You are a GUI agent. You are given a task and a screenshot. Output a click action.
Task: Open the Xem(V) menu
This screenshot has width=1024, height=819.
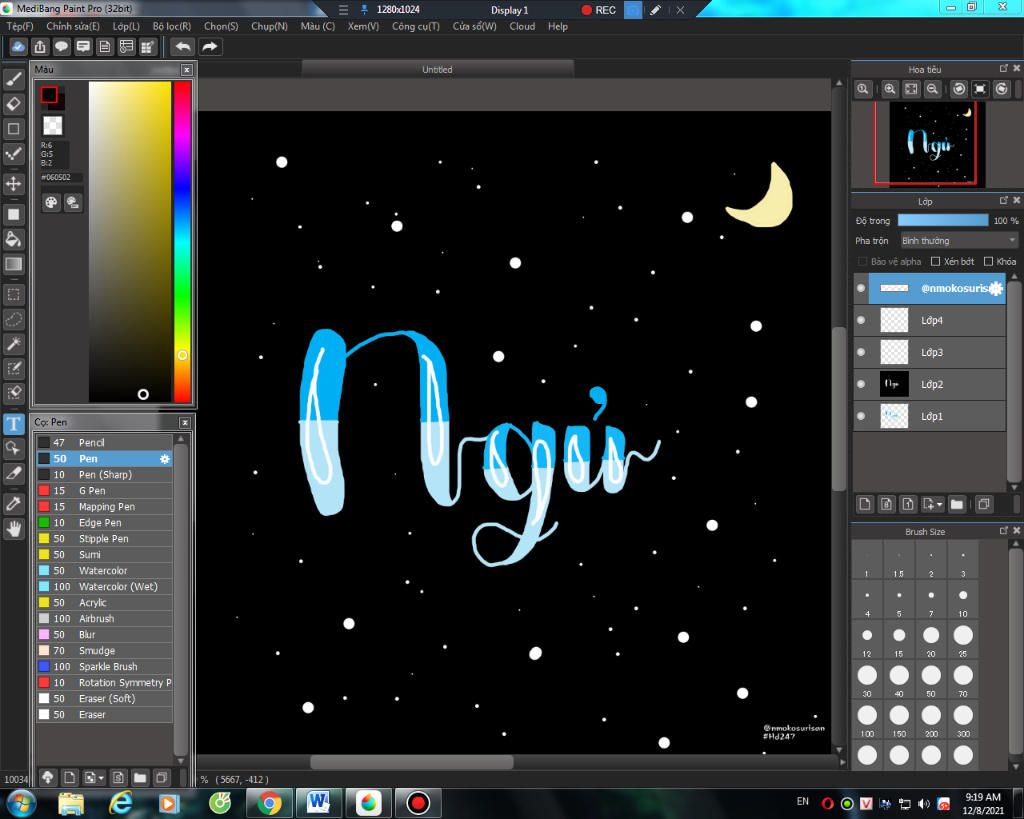pyautogui.click(x=363, y=26)
